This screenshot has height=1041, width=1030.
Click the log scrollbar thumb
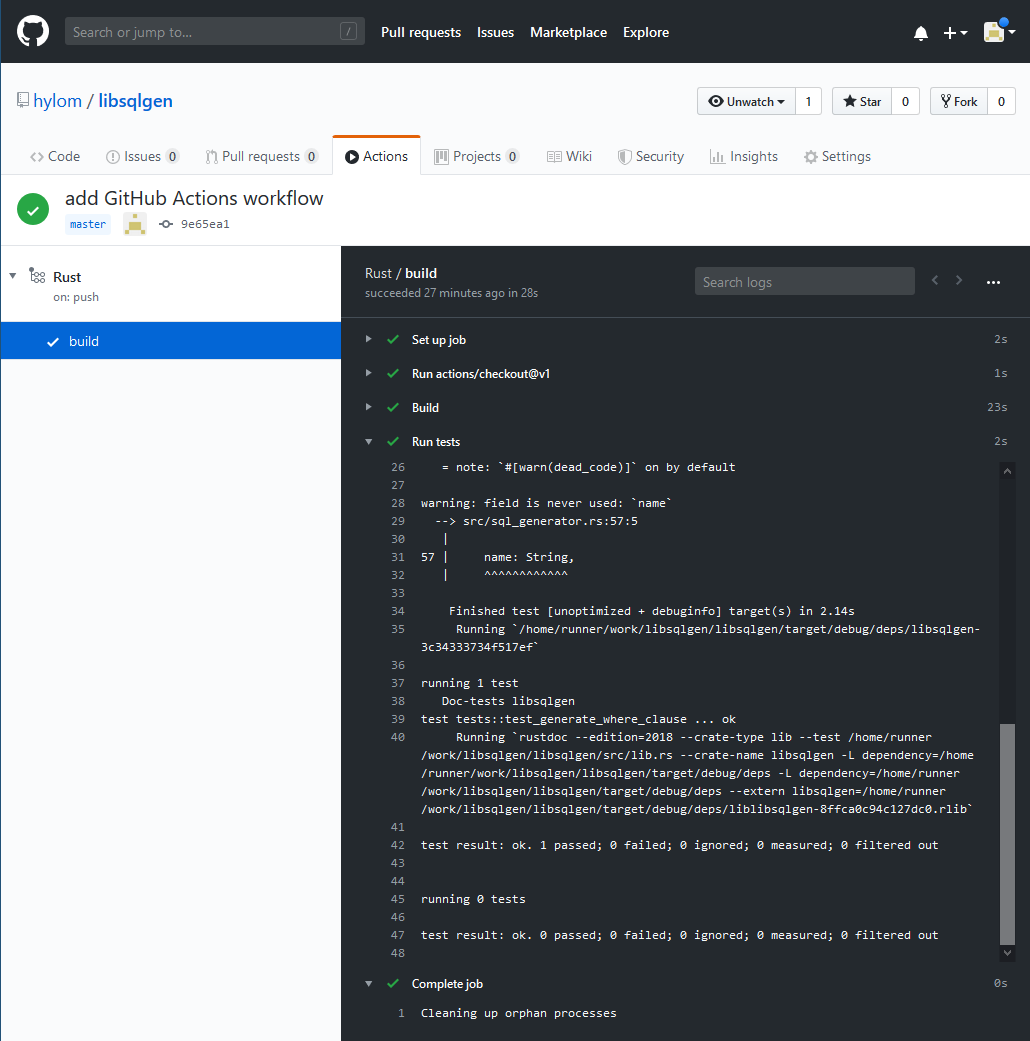click(1007, 834)
